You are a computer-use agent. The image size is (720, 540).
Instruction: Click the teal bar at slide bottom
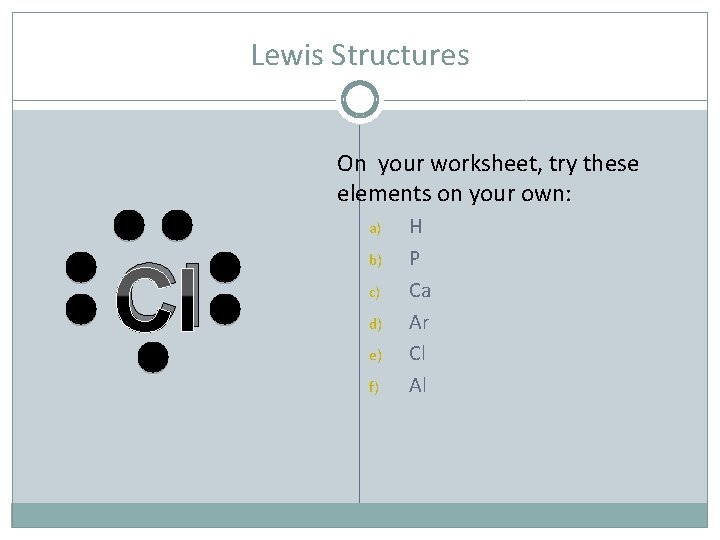pyautogui.click(x=360, y=515)
